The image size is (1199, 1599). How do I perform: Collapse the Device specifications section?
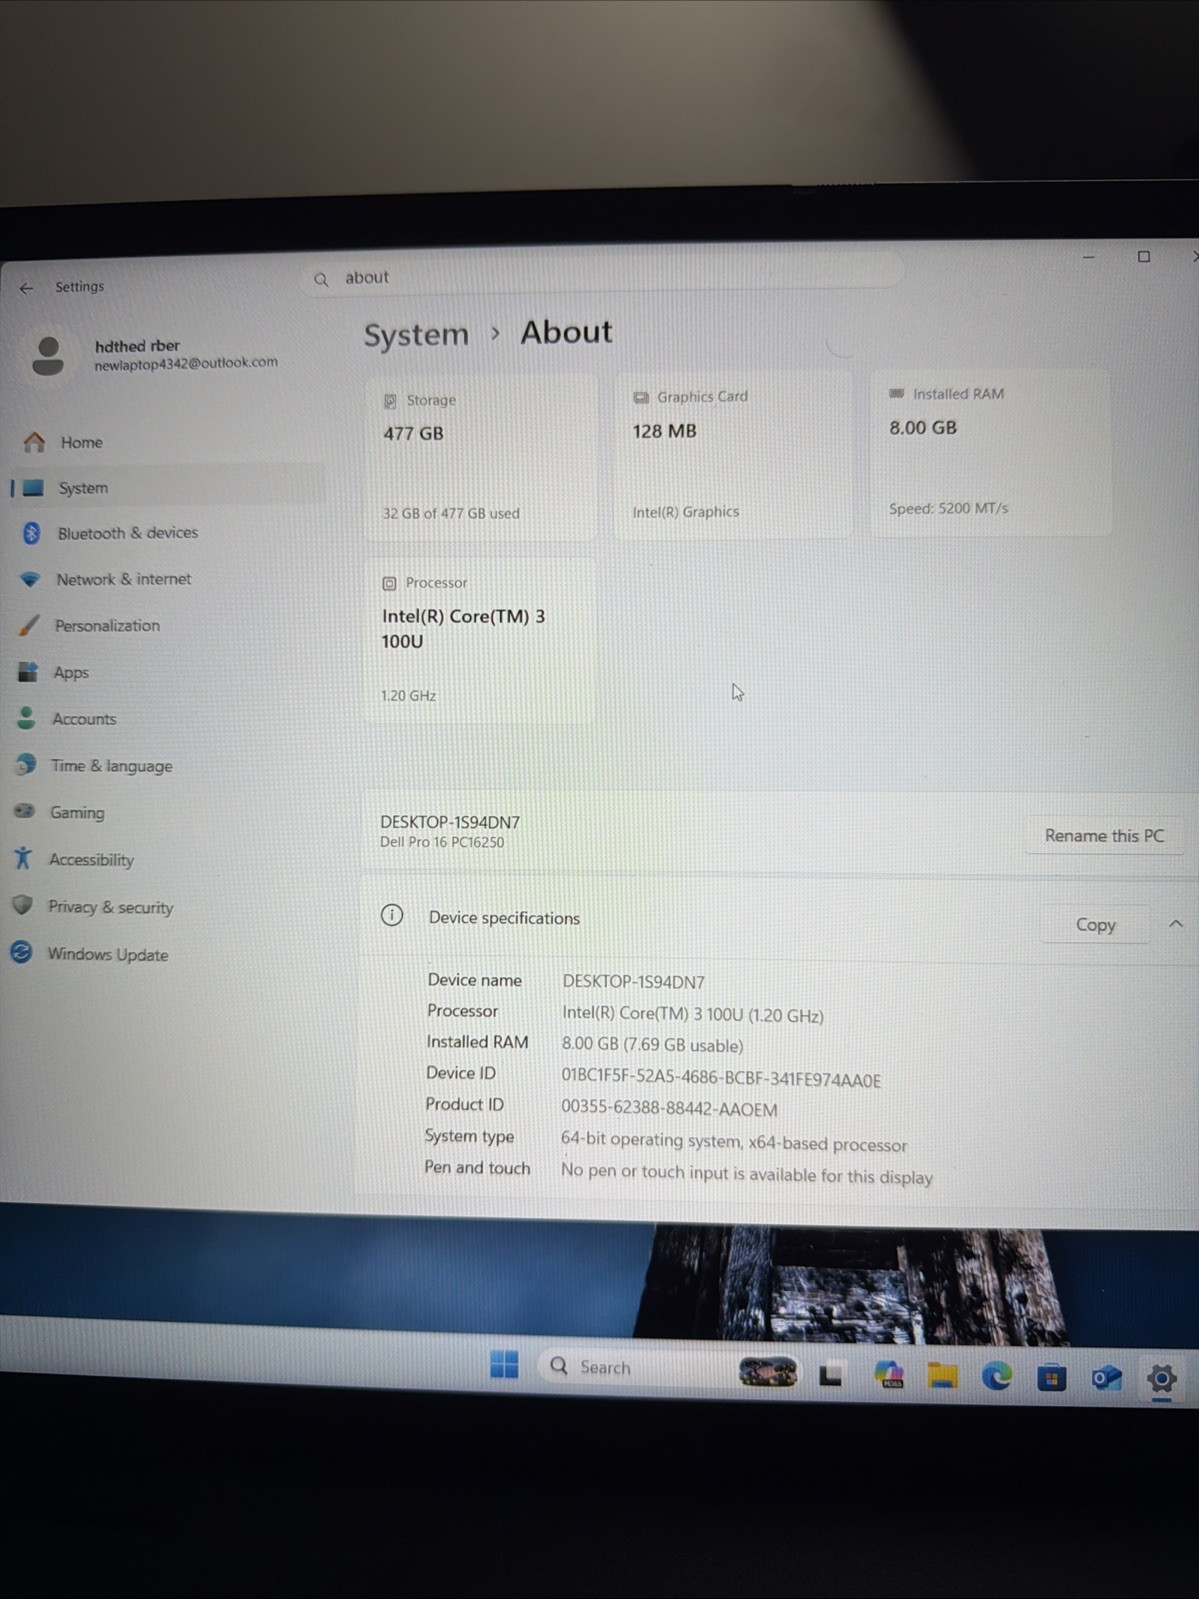point(1176,924)
